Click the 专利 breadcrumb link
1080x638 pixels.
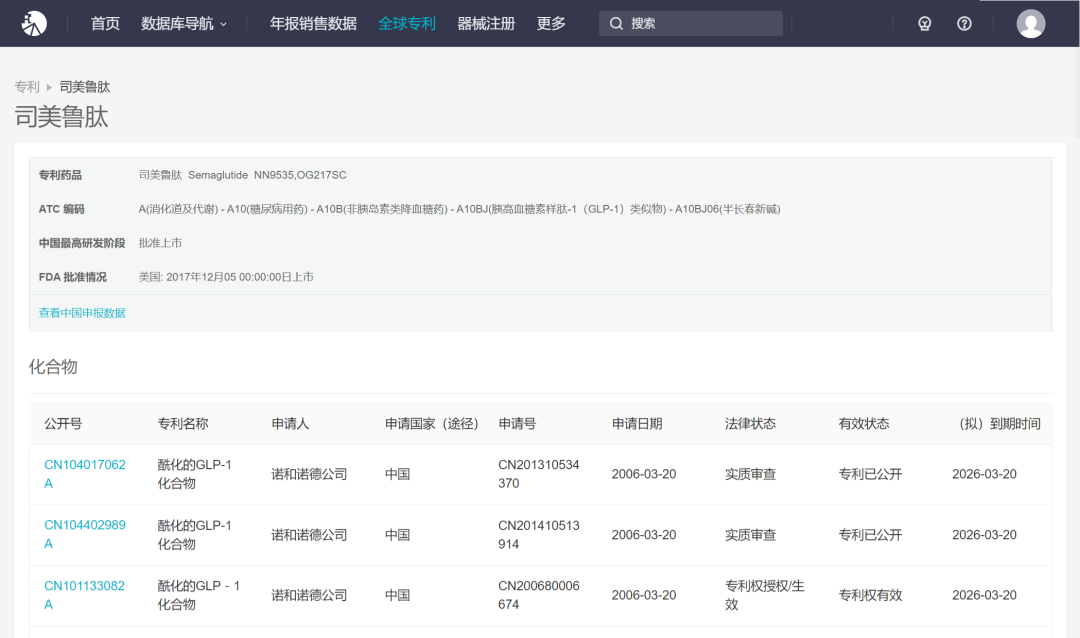click(27, 87)
